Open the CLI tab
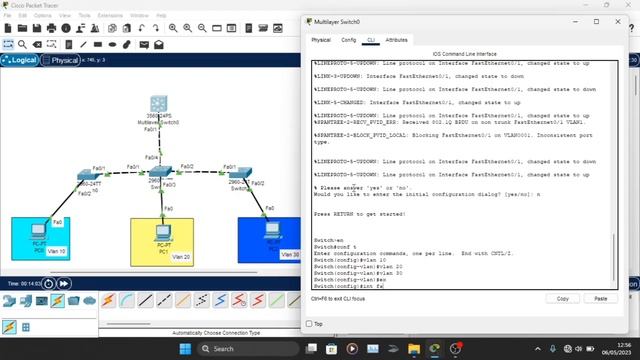The width and height of the screenshot is (640, 360). [x=371, y=40]
